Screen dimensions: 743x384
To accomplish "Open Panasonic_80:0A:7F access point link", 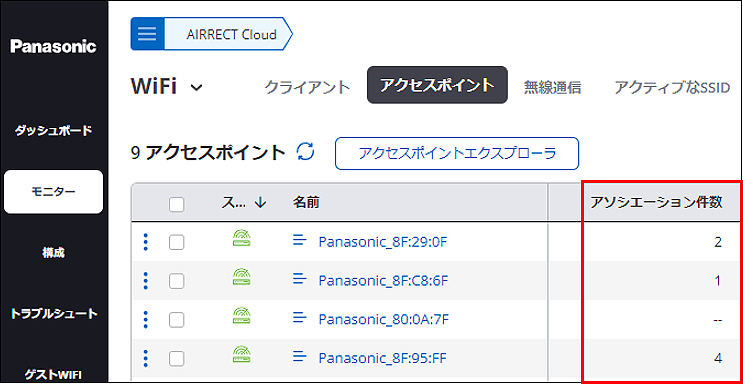I will (383, 320).
